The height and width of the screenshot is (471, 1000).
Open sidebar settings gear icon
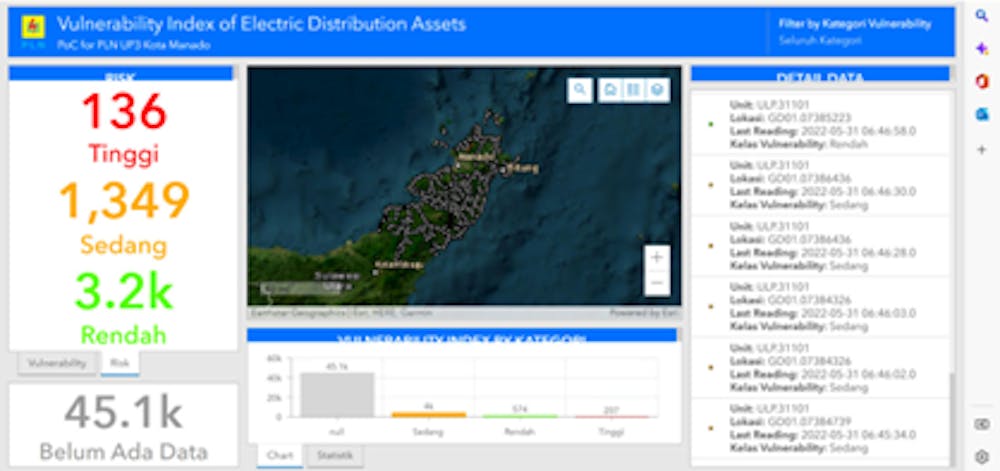(x=982, y=456)
